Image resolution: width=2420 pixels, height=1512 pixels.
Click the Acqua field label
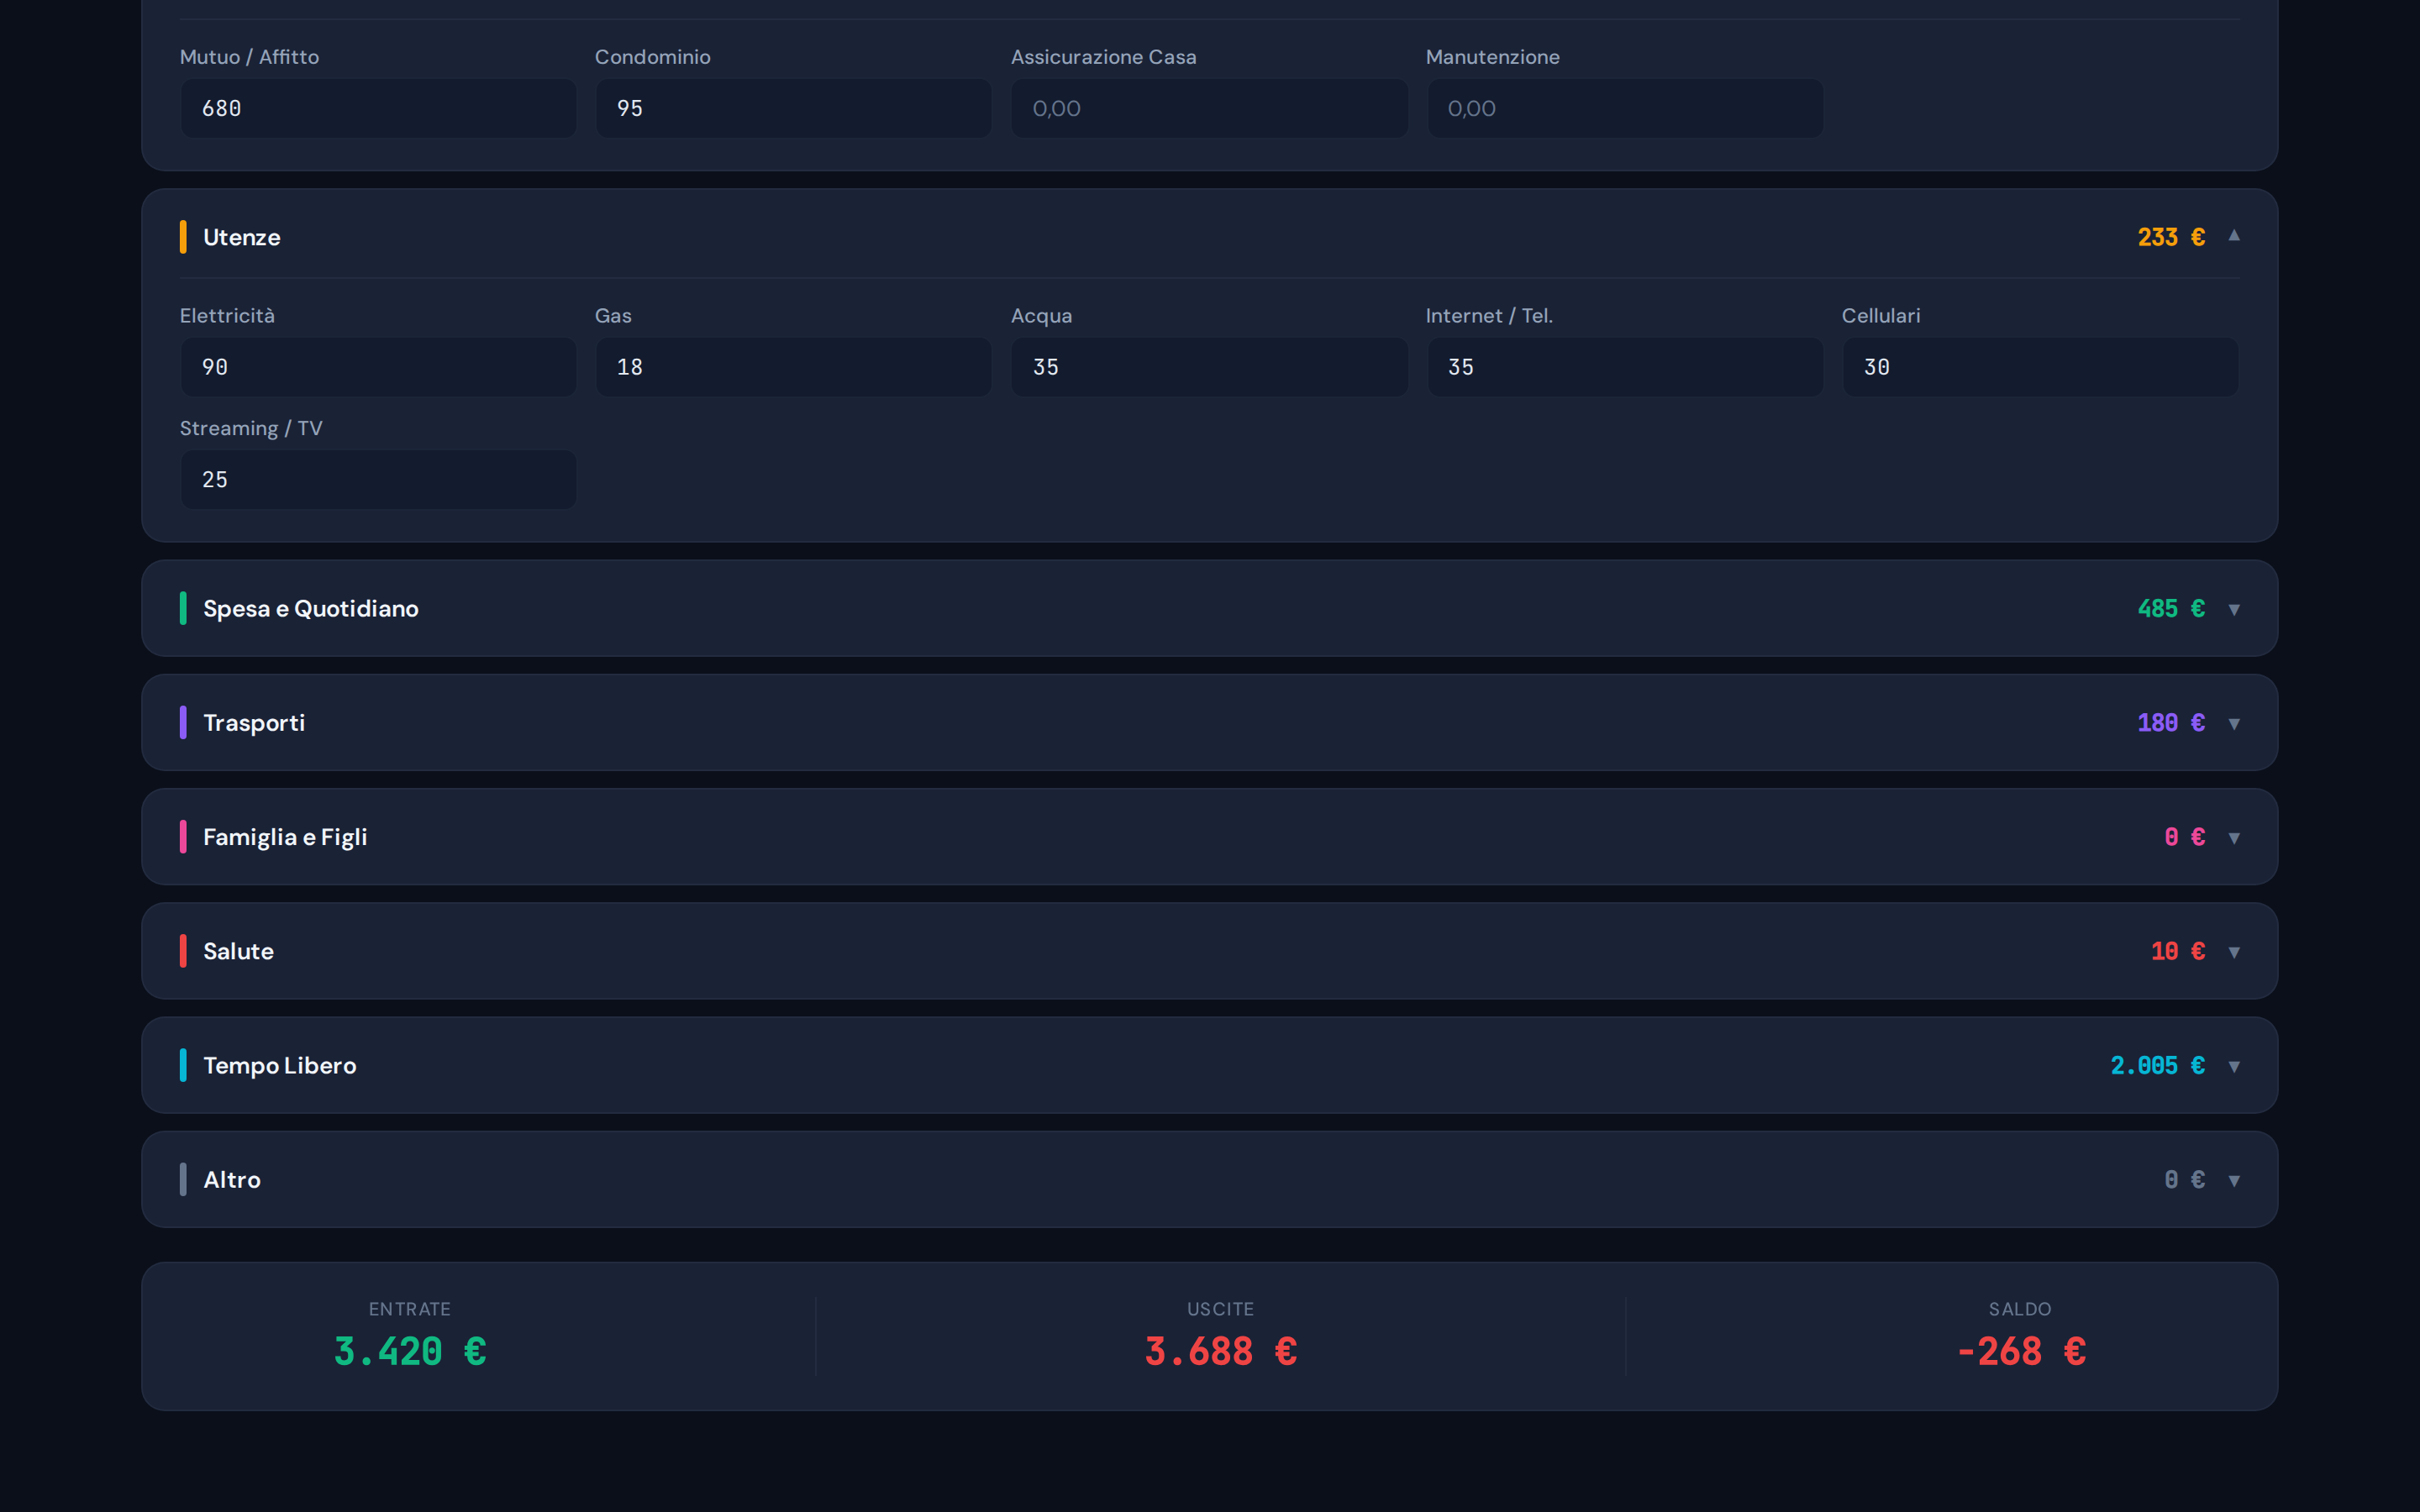pos(1041,316)
